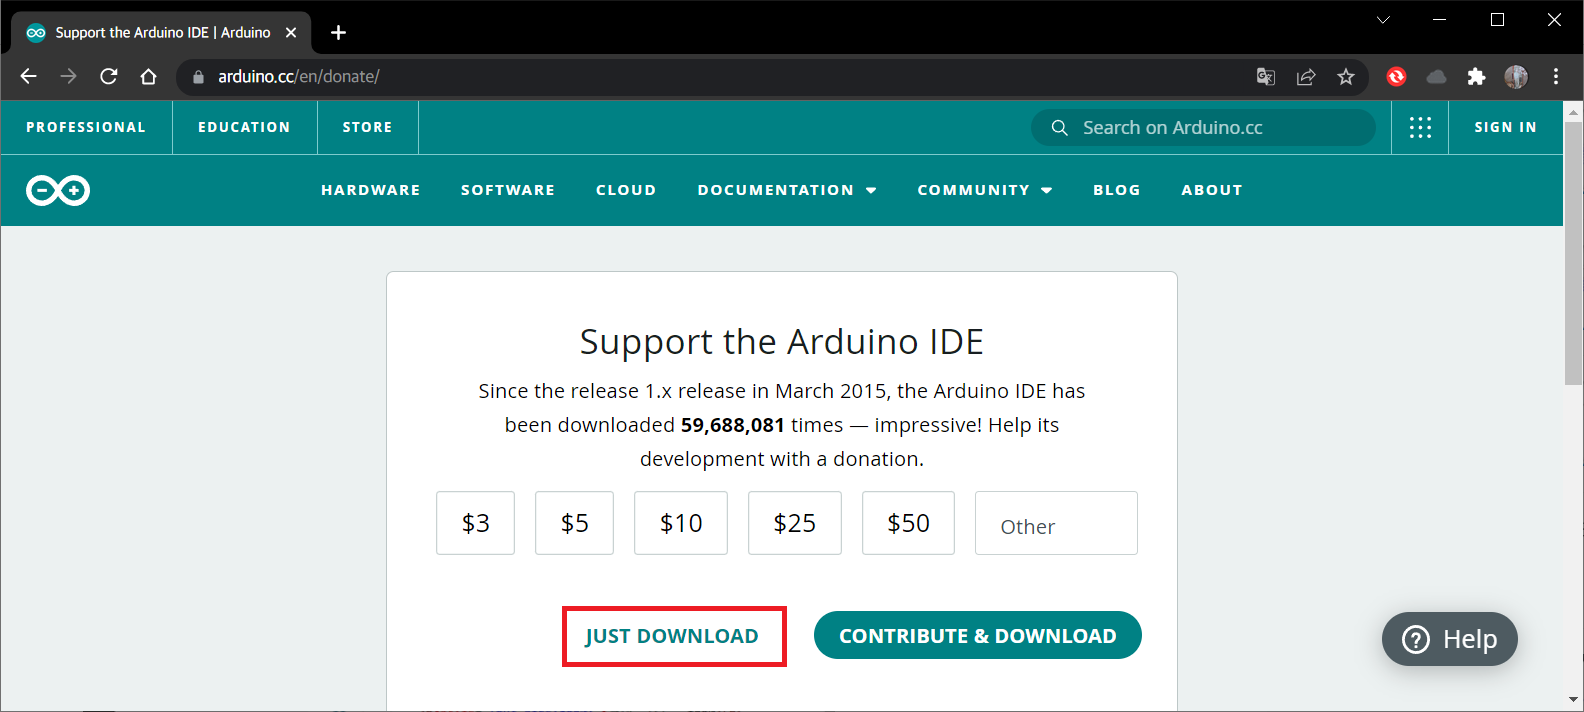Open the Extensions puzzle piece menu

coord(1476,77)
